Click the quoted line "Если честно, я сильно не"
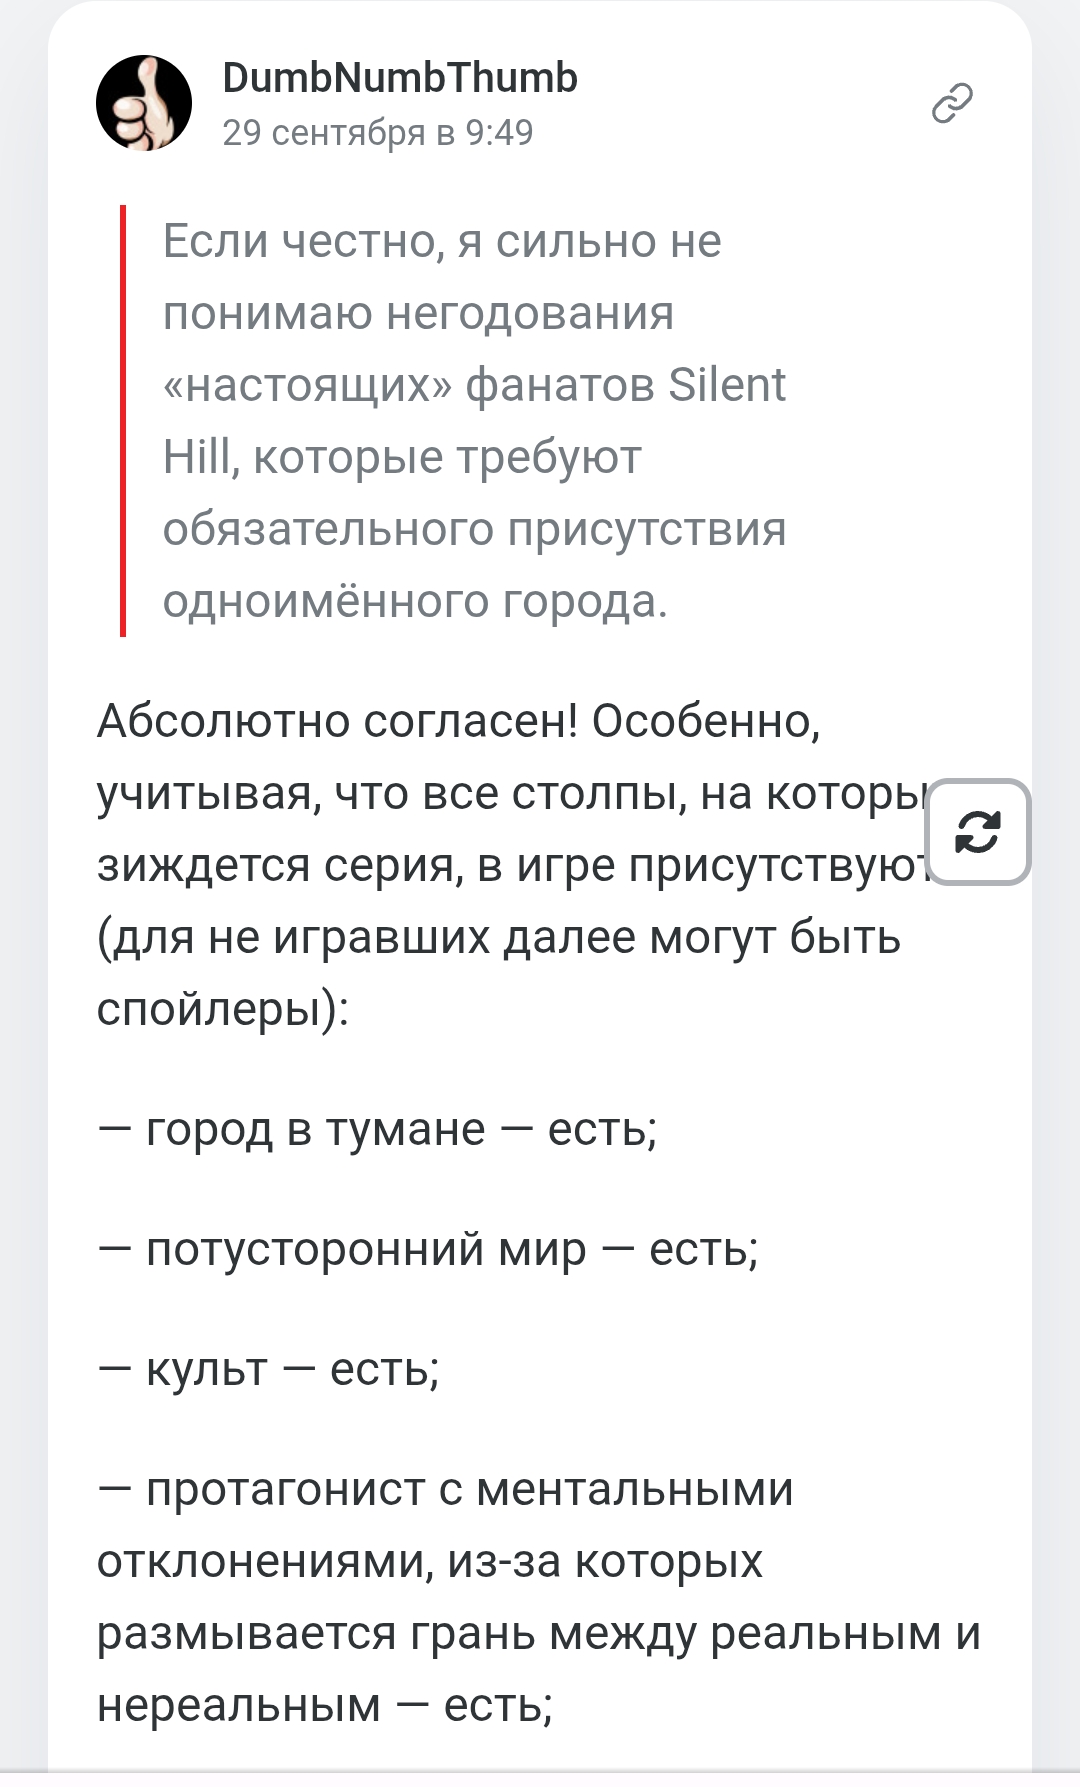1080x1787 pixels. [441, 241]
